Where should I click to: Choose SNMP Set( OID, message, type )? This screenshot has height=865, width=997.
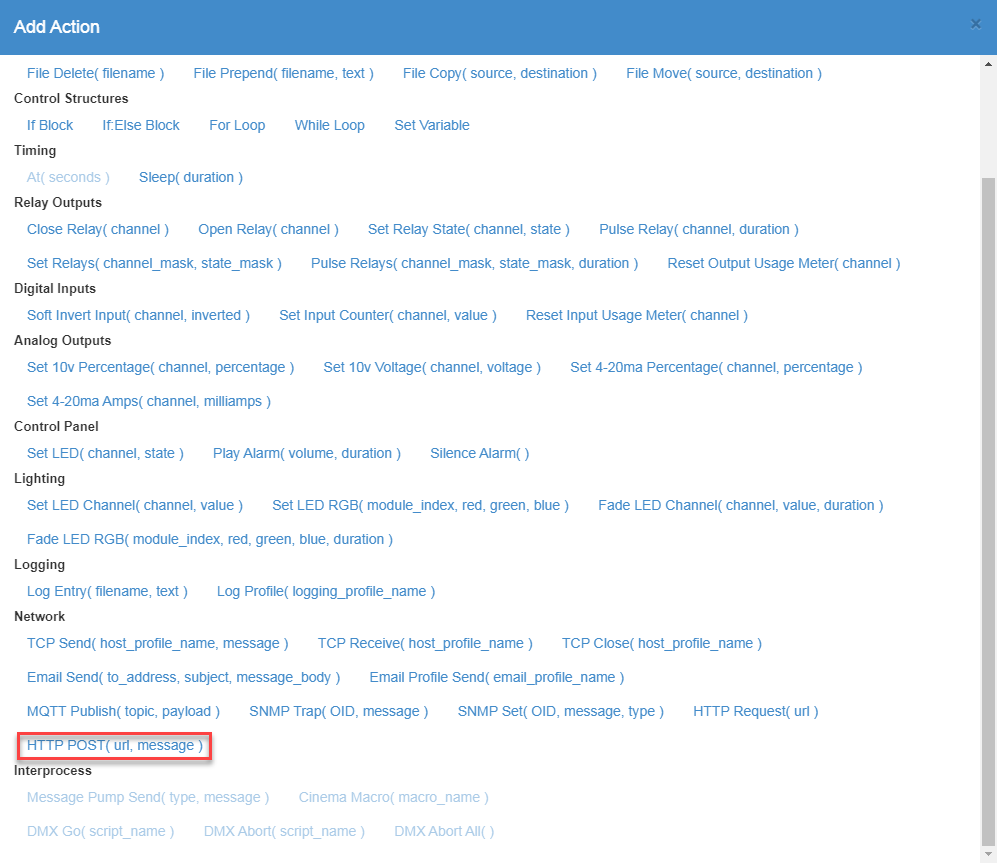560,712
